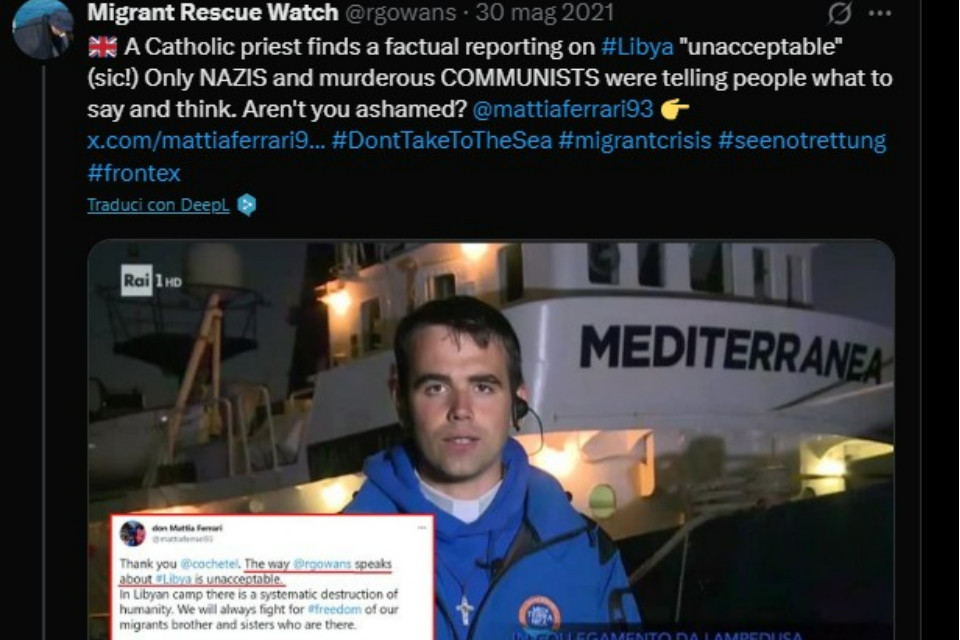
Task: Click the UK flag emoji in tweet
Action: point(102,47)
